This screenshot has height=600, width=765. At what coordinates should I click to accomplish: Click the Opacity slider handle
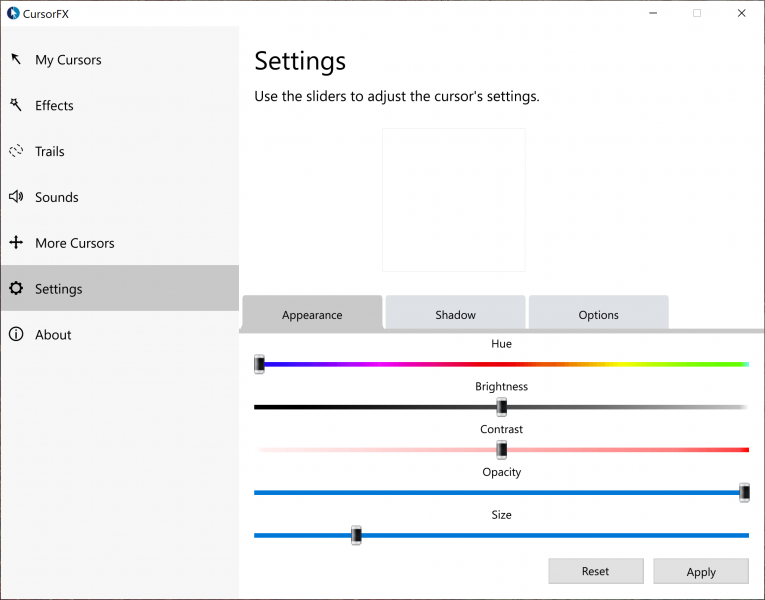[x=745, y=492]
